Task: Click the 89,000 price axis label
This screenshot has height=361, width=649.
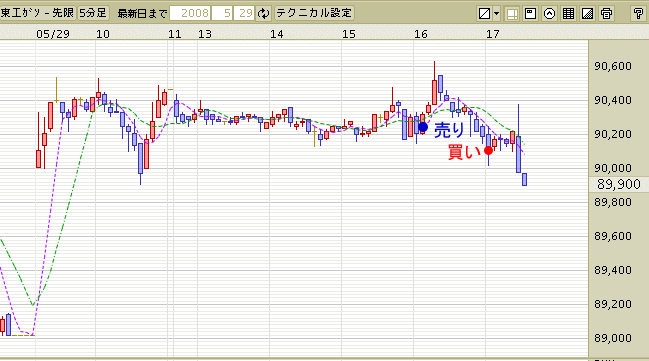Action: click(x=613, y=338)
